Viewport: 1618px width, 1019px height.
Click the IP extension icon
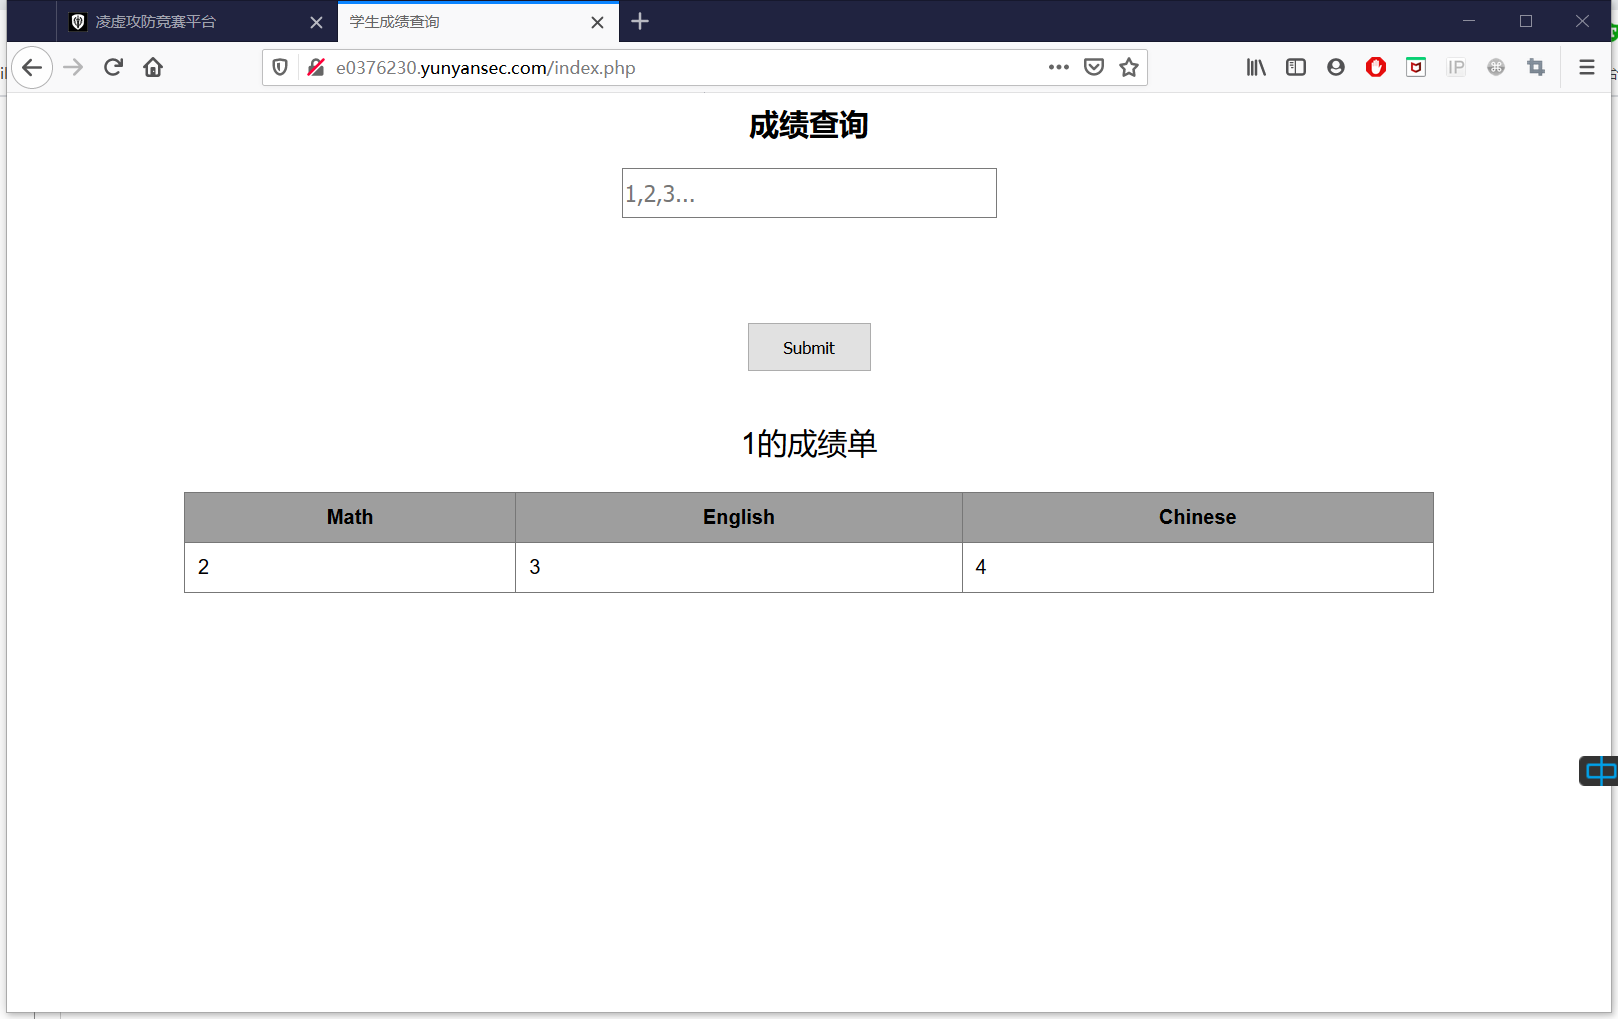point(1456,67)
